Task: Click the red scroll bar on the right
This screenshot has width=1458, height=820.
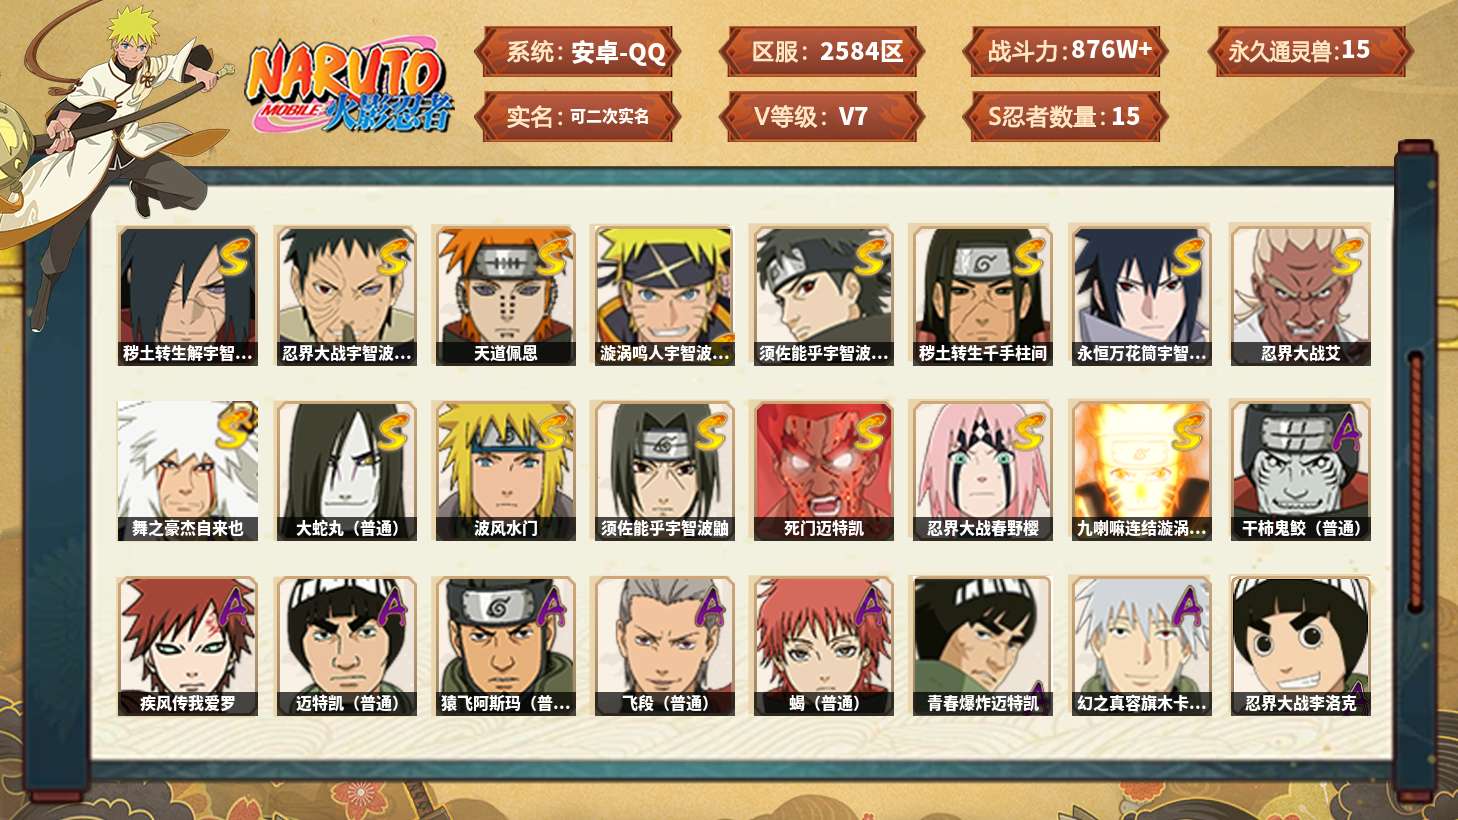Action: [x=1416, y=480]
